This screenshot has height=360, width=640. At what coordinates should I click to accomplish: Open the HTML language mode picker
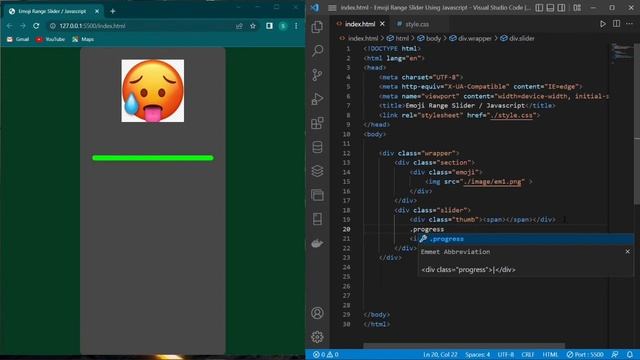click(550, 354)
